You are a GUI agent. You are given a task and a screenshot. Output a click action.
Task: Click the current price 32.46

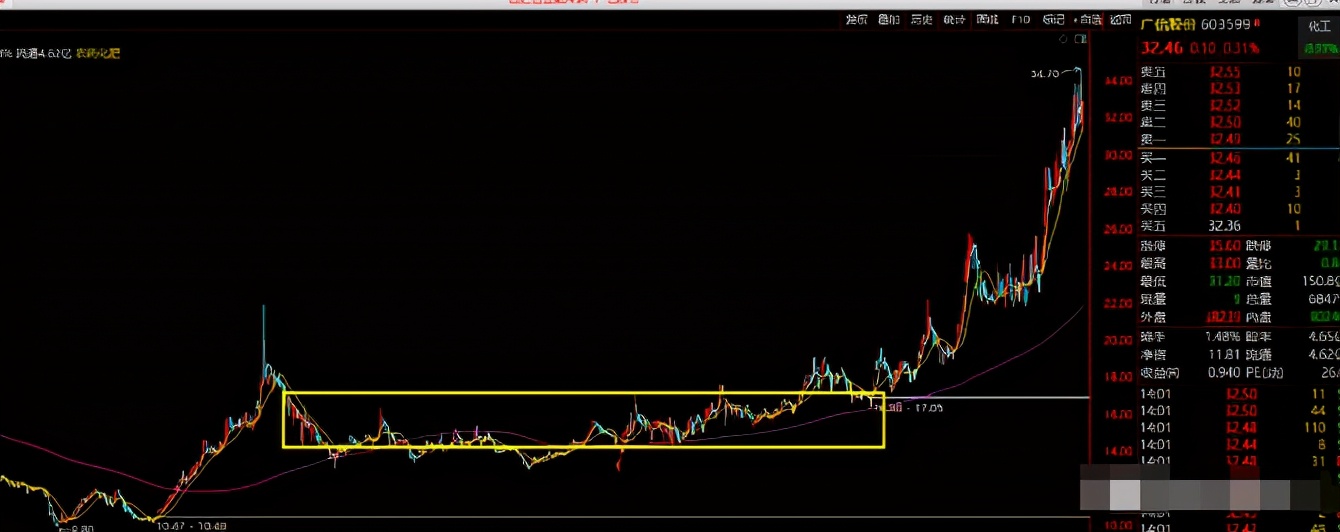[1161, 48]
